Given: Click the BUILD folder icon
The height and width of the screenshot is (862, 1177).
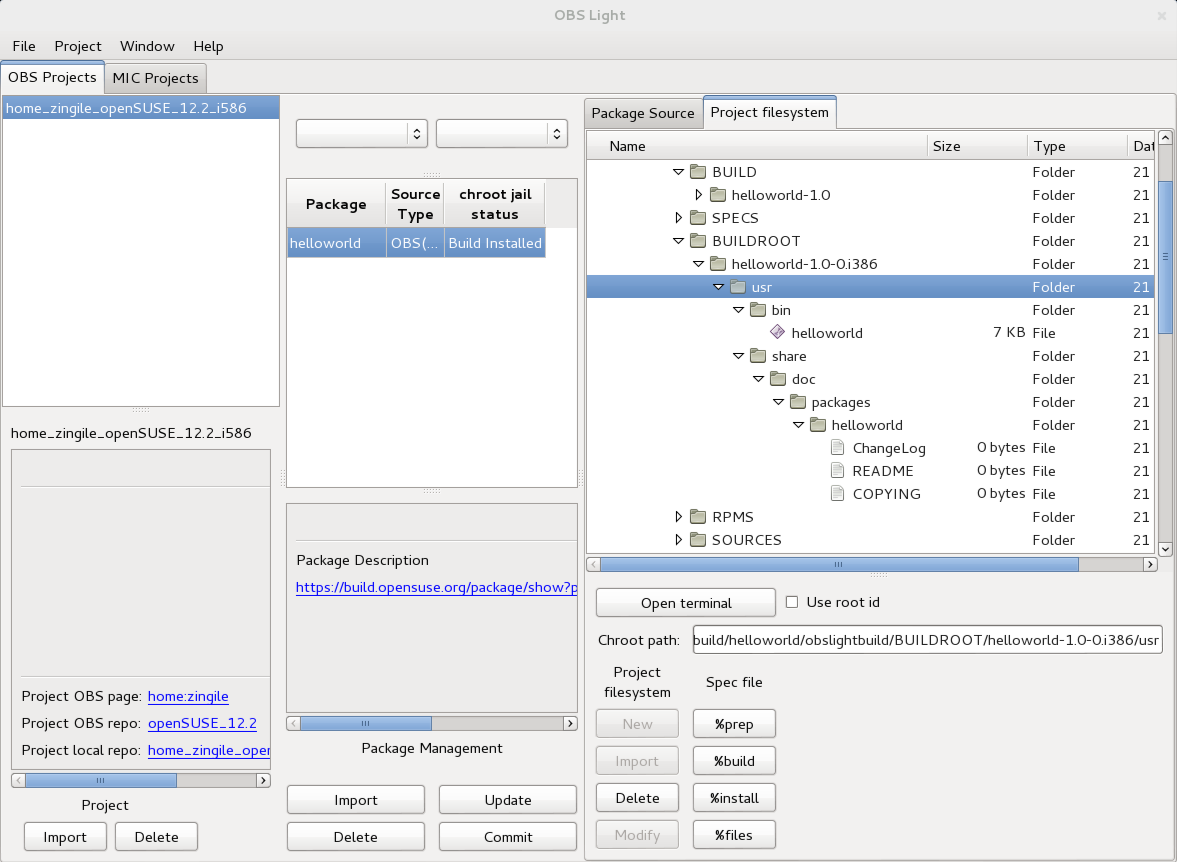Looking at the screenshot, I should pyautogui.click(x=698, y=171).
